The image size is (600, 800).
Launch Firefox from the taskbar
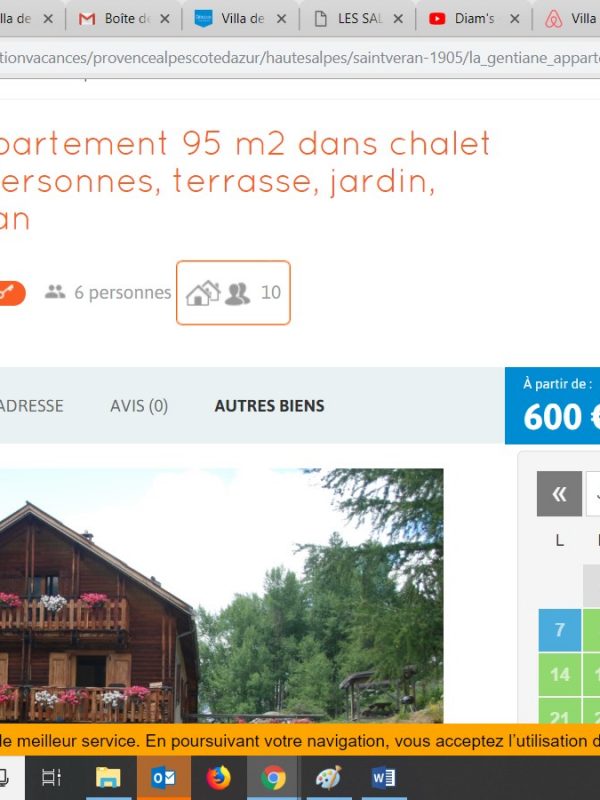coord(218,778)
